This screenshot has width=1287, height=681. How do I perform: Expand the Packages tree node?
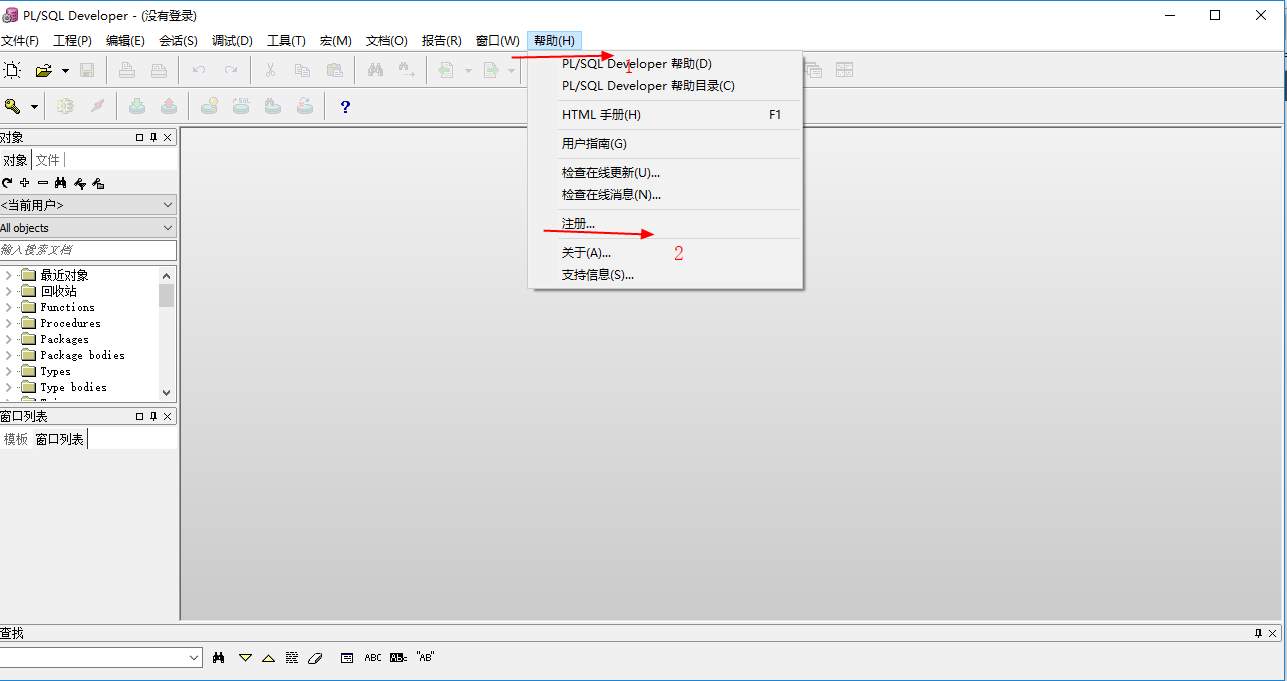click(x=8, y=339)
